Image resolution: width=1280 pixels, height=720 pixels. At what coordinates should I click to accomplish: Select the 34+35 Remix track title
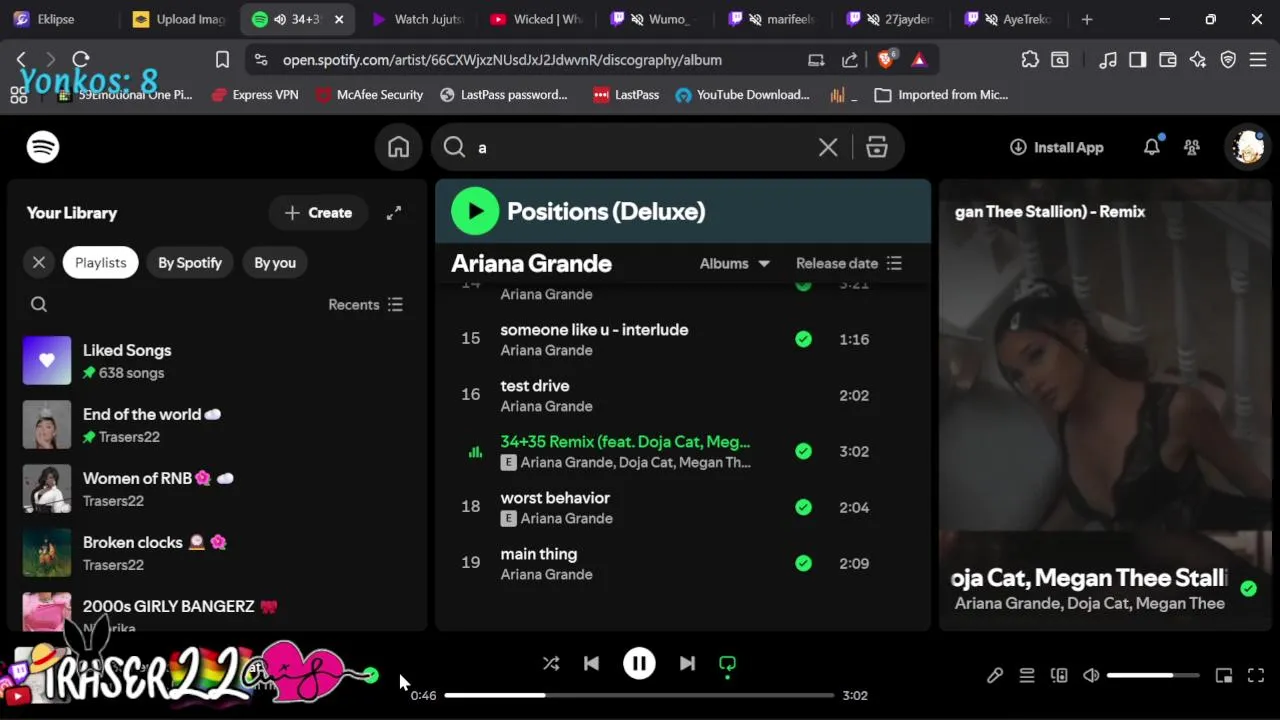click(625, 442)
